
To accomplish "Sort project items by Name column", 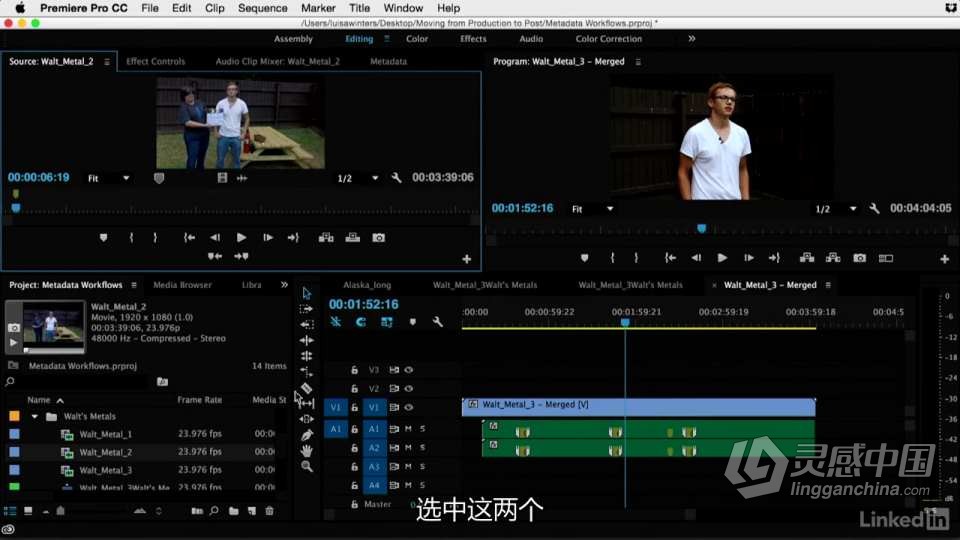I will tap(39, 400).
